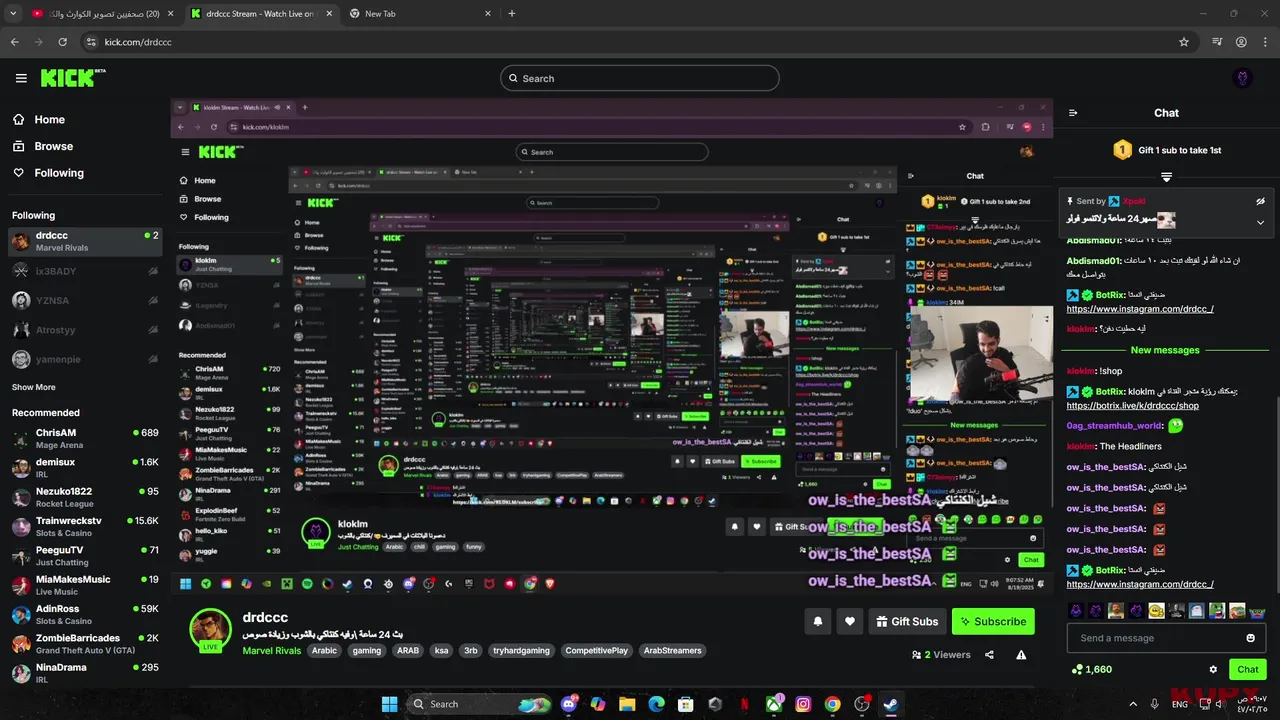This screenshot has height=720, width=1280.
Task: Click the drdccc streamer avatar with LIVE badge
Action: coord(211,629)
